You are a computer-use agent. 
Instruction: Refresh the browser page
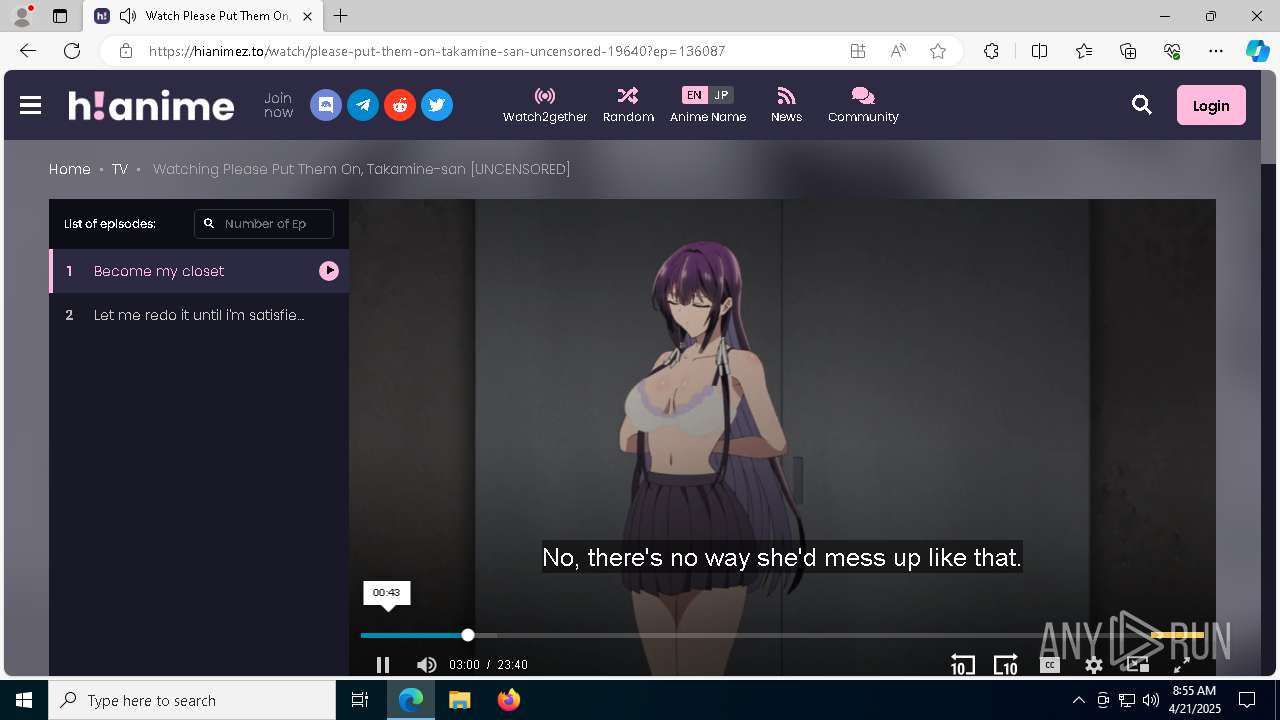coord(72,51)
